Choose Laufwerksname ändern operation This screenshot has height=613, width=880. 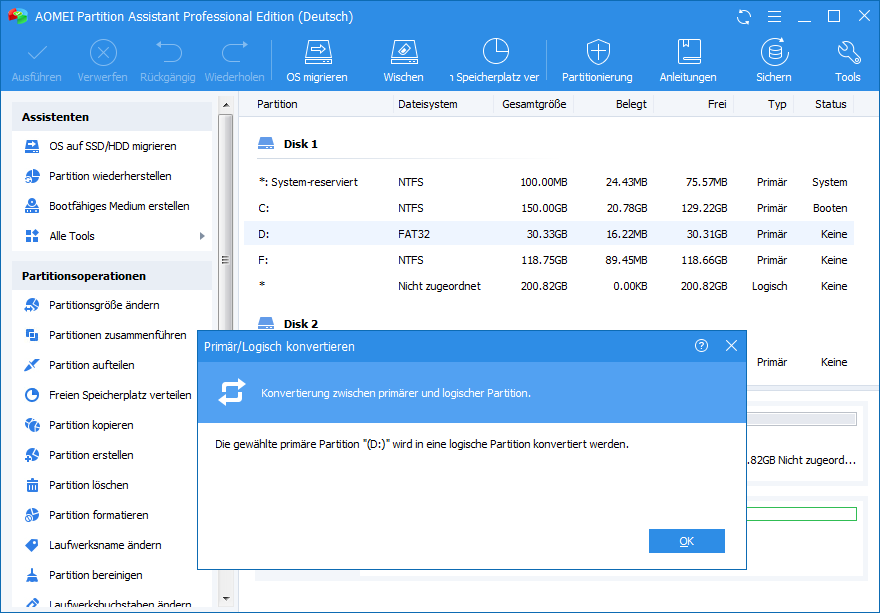pyautogui.click(x=105, y=545)
